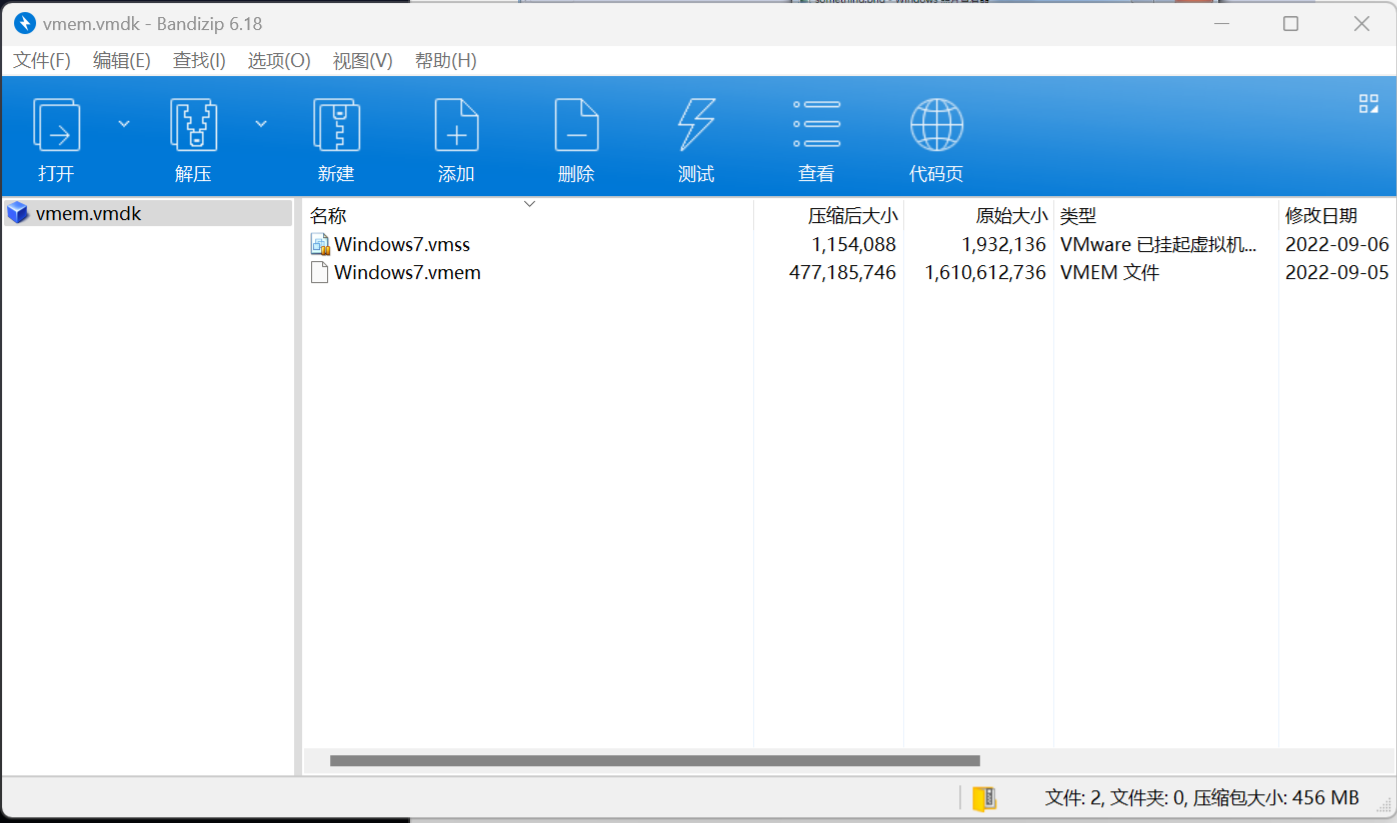
Task: Maximize the Bandizip window
Action: [1291, 23]
